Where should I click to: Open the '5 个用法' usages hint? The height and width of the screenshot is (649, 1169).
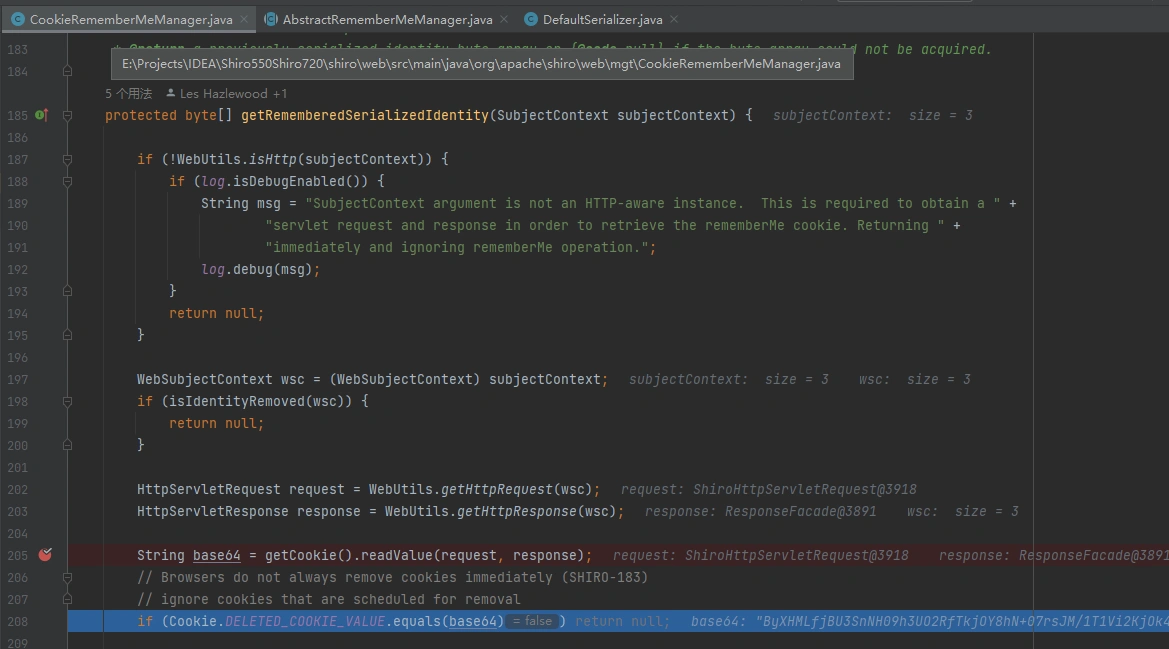pyautogui.click(x=128, y=93)
